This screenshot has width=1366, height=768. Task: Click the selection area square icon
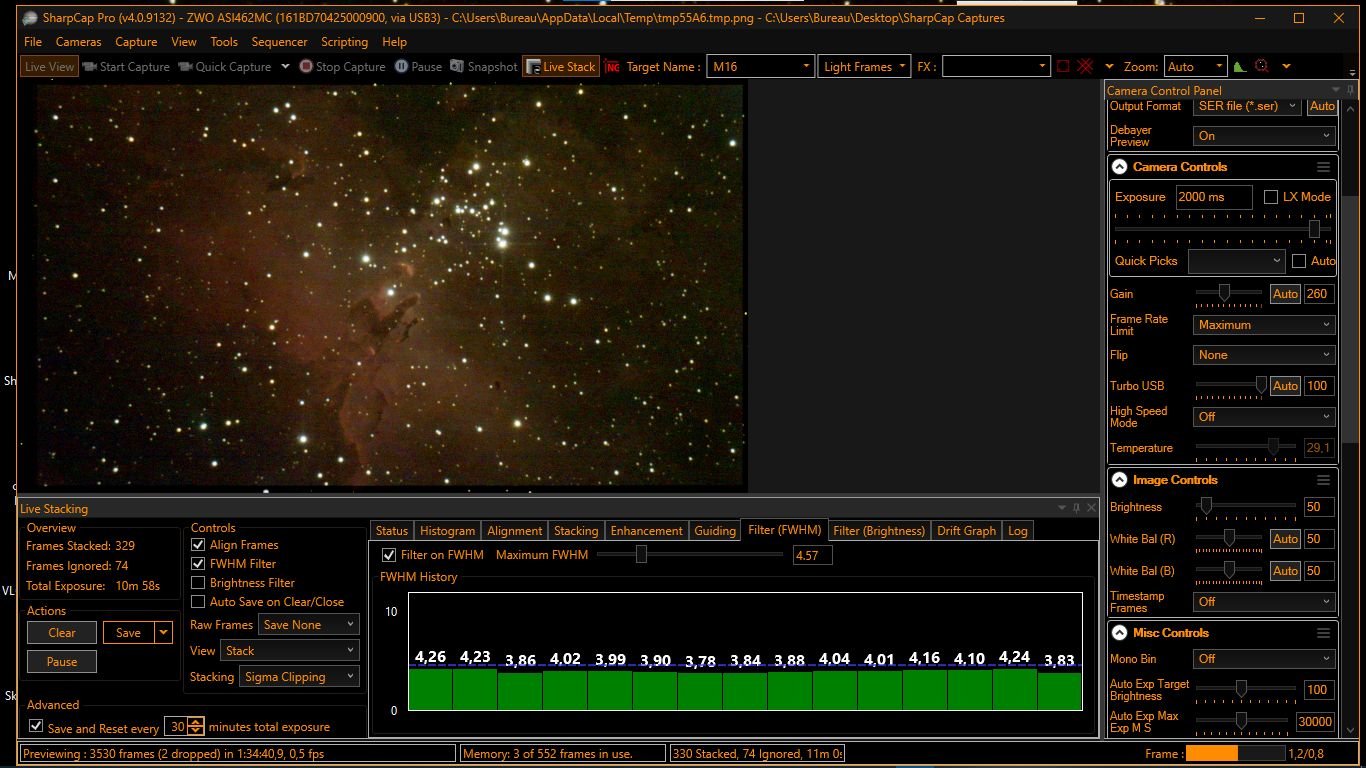click(1063, 67)
